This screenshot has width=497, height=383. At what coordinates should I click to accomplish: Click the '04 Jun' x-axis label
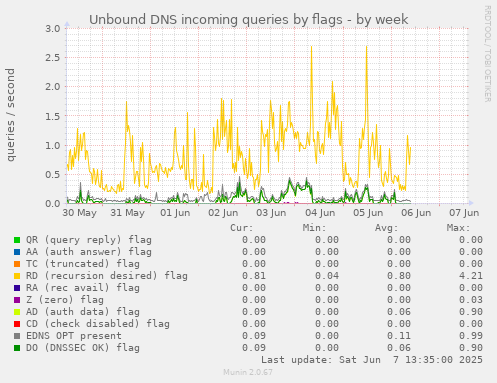tap(320, 213)
